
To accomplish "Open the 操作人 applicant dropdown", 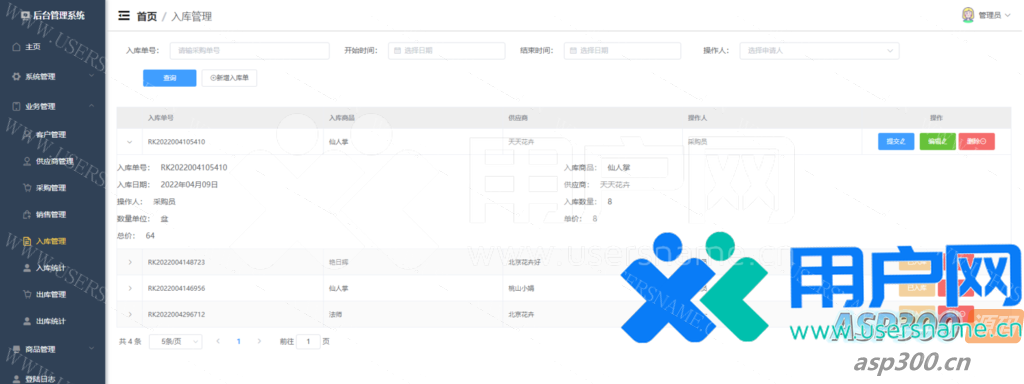I will click(x=819, y=50).
